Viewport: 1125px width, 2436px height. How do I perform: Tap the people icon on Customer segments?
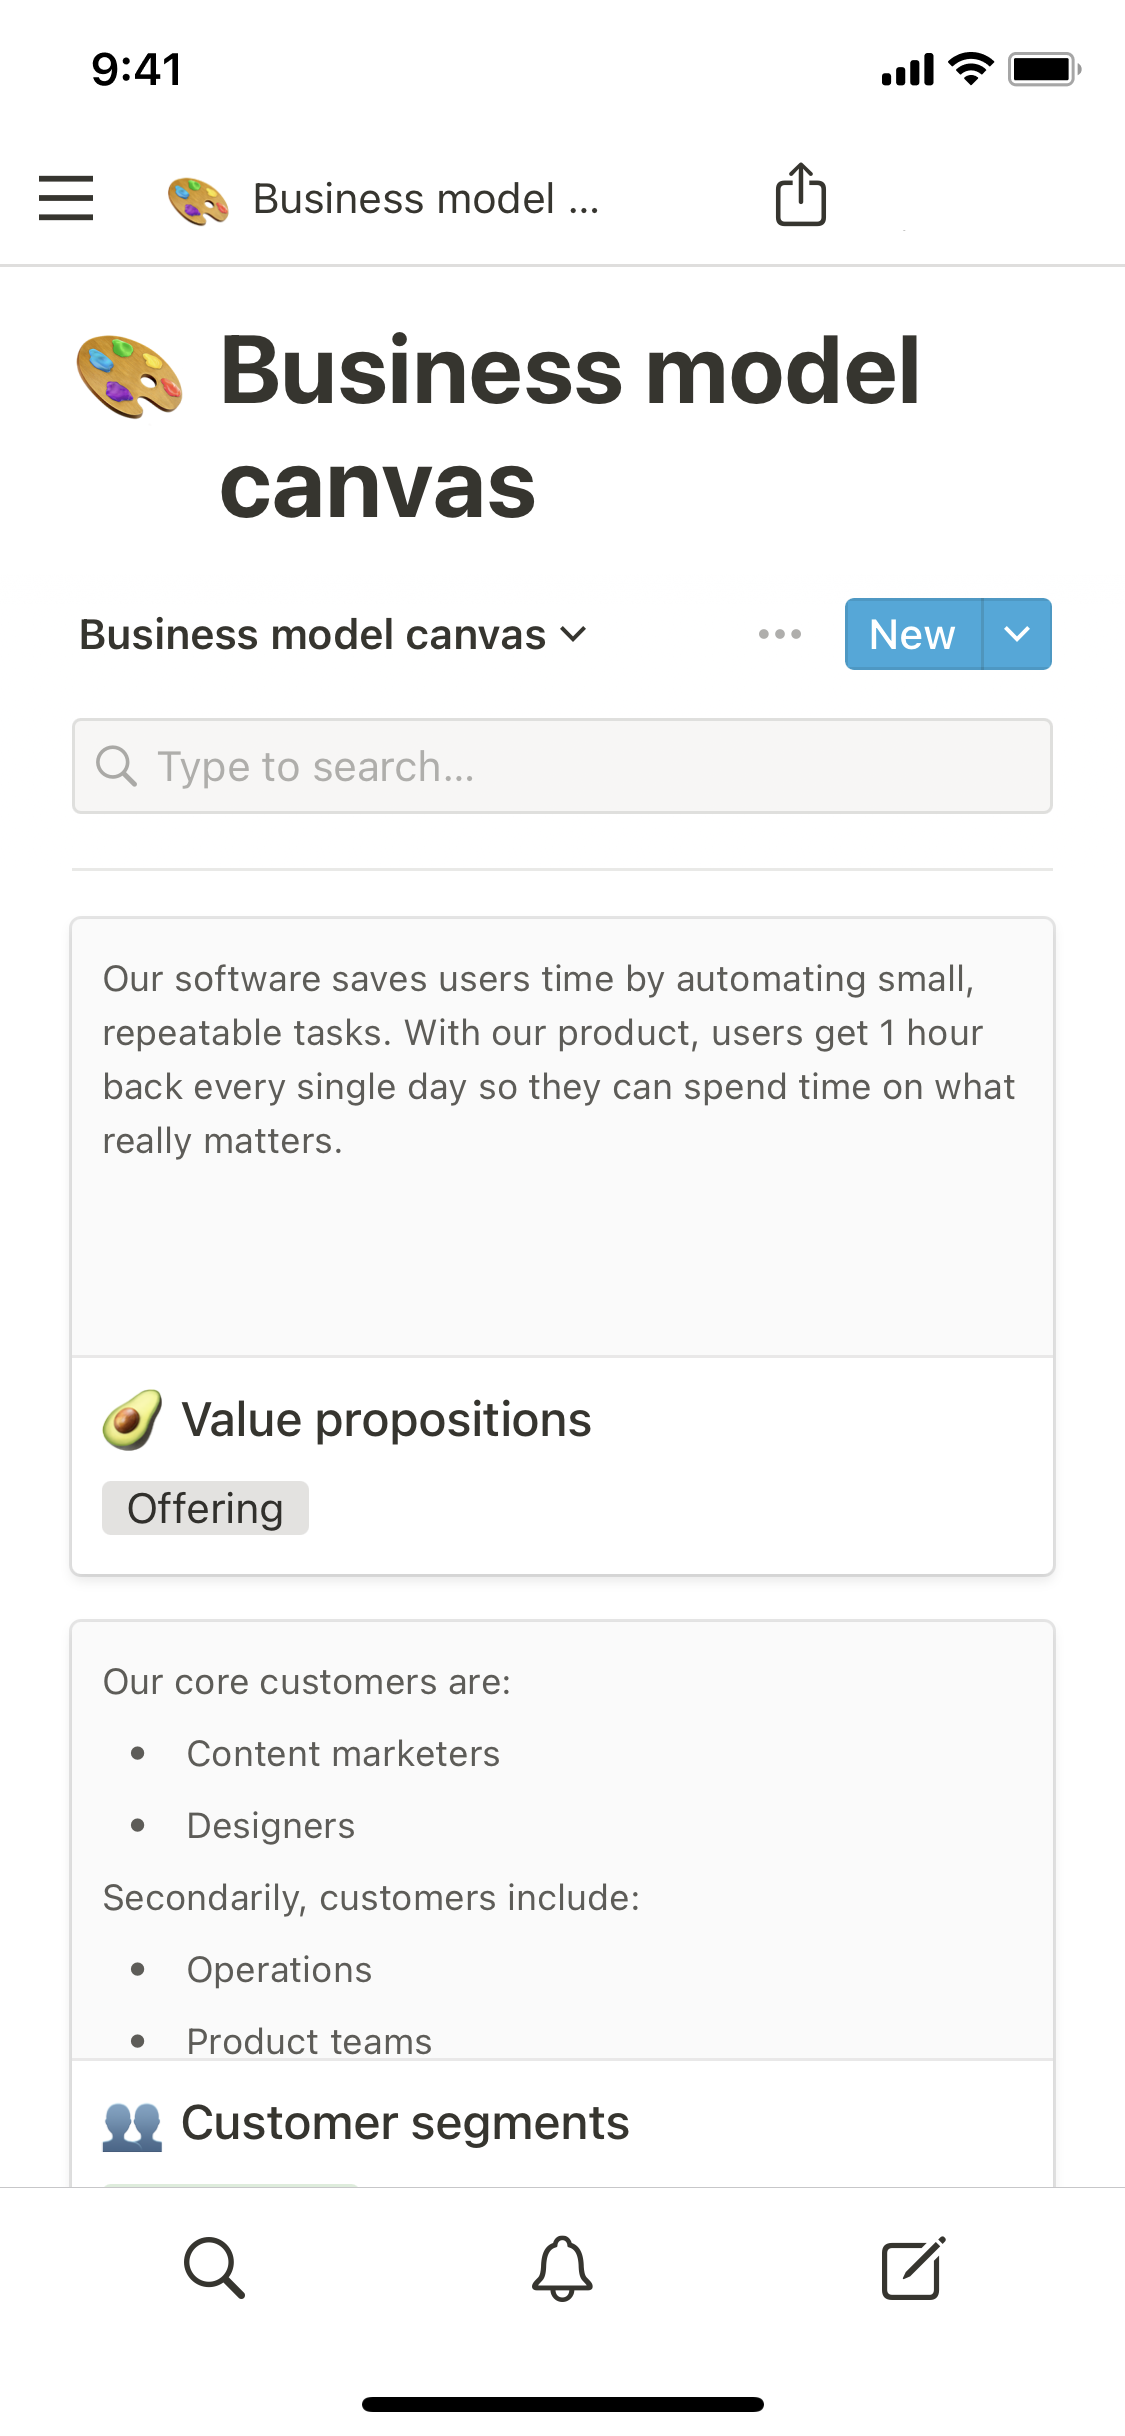(132, 2125)
